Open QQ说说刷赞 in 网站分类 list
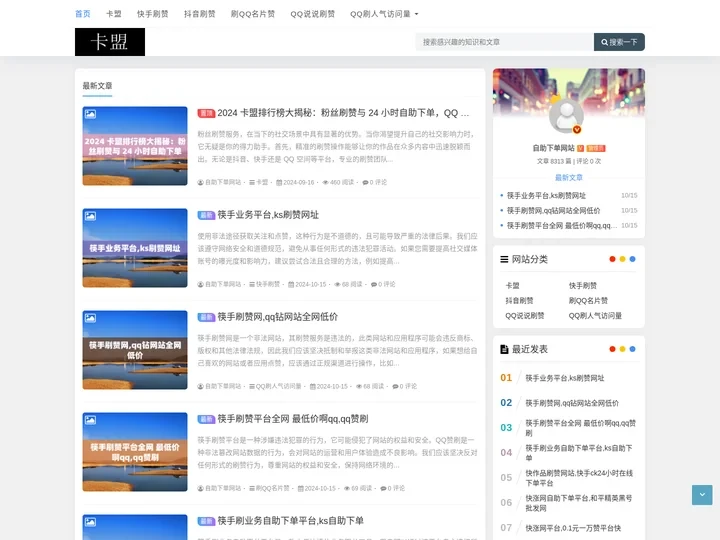This screenshot has height=540, width=720. (524, 316)
